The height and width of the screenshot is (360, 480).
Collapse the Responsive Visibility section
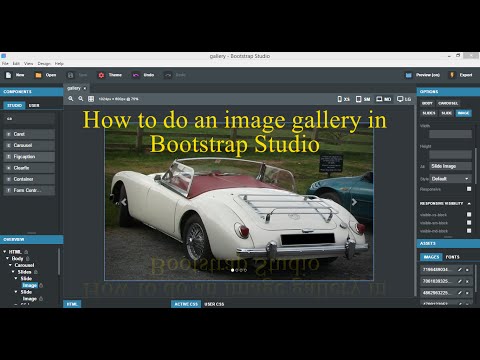click(469, 203)
